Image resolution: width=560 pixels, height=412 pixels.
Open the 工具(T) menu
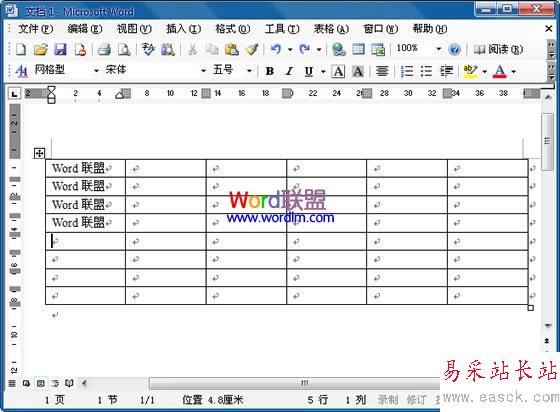[282, 29]
